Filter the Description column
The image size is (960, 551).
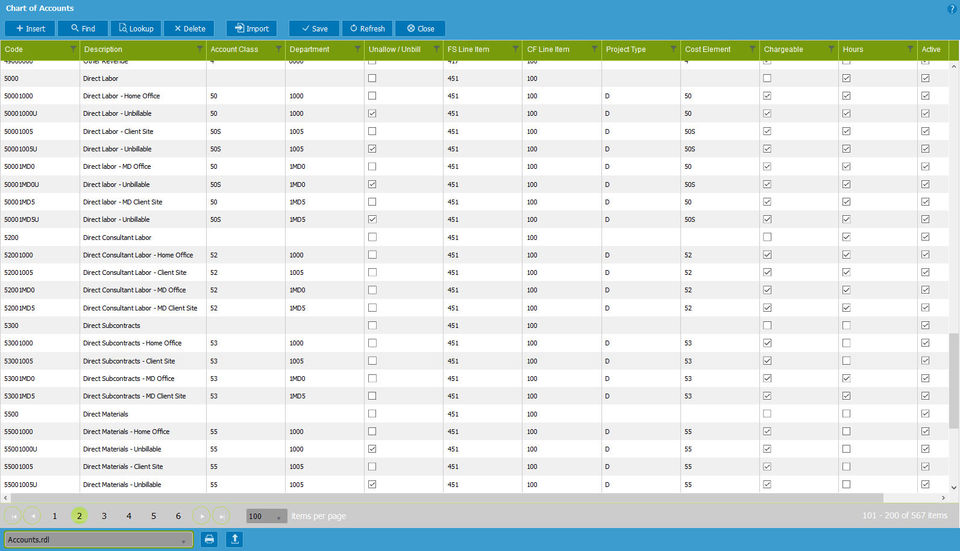click(x=200, y=49)
